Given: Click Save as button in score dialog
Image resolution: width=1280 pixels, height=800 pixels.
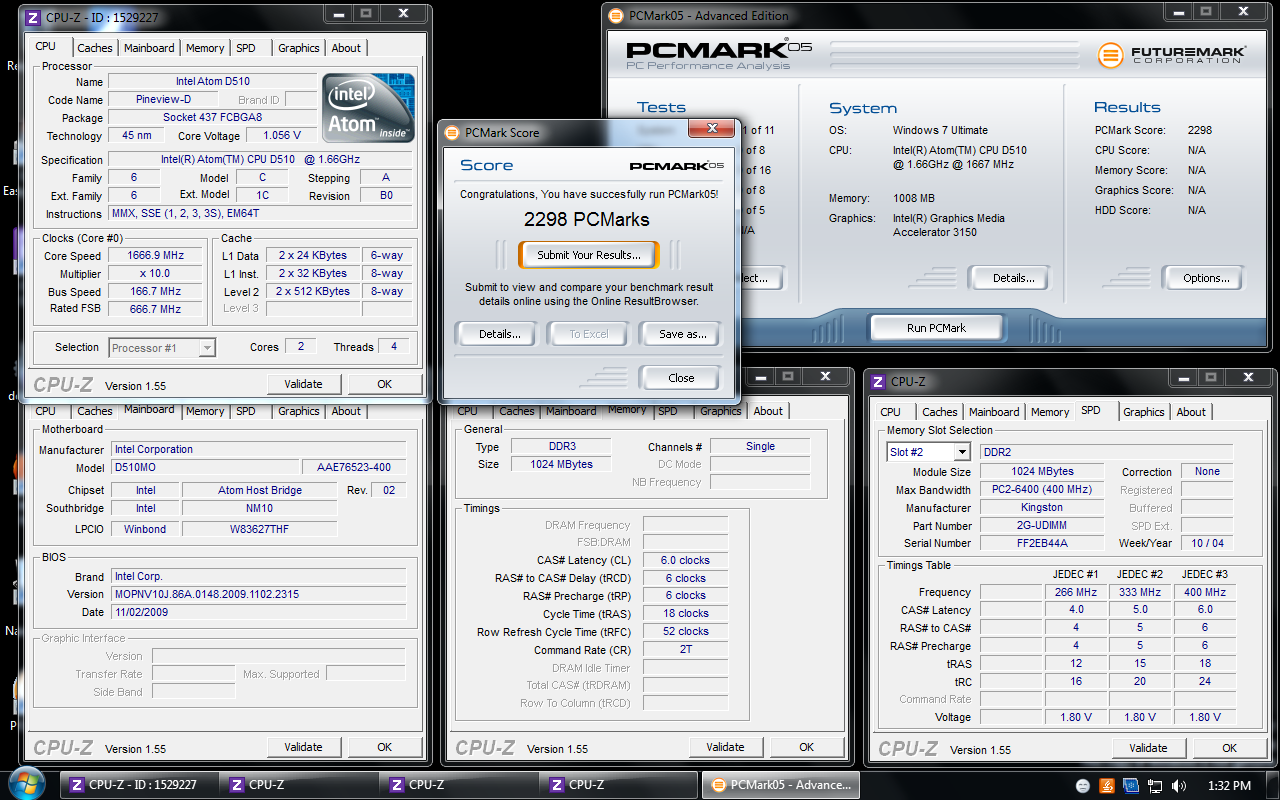Looking at the screenshot, I should 681,334.
